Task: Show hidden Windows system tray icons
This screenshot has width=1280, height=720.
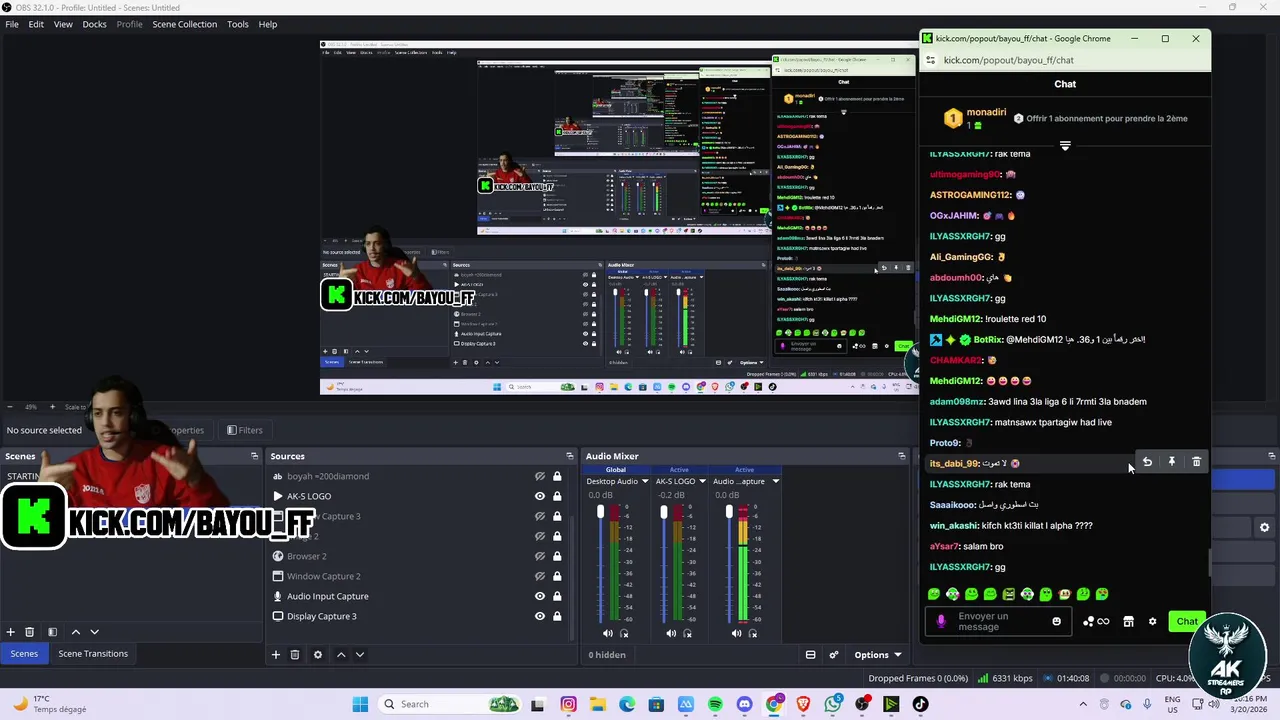Action: point(1082,704)
